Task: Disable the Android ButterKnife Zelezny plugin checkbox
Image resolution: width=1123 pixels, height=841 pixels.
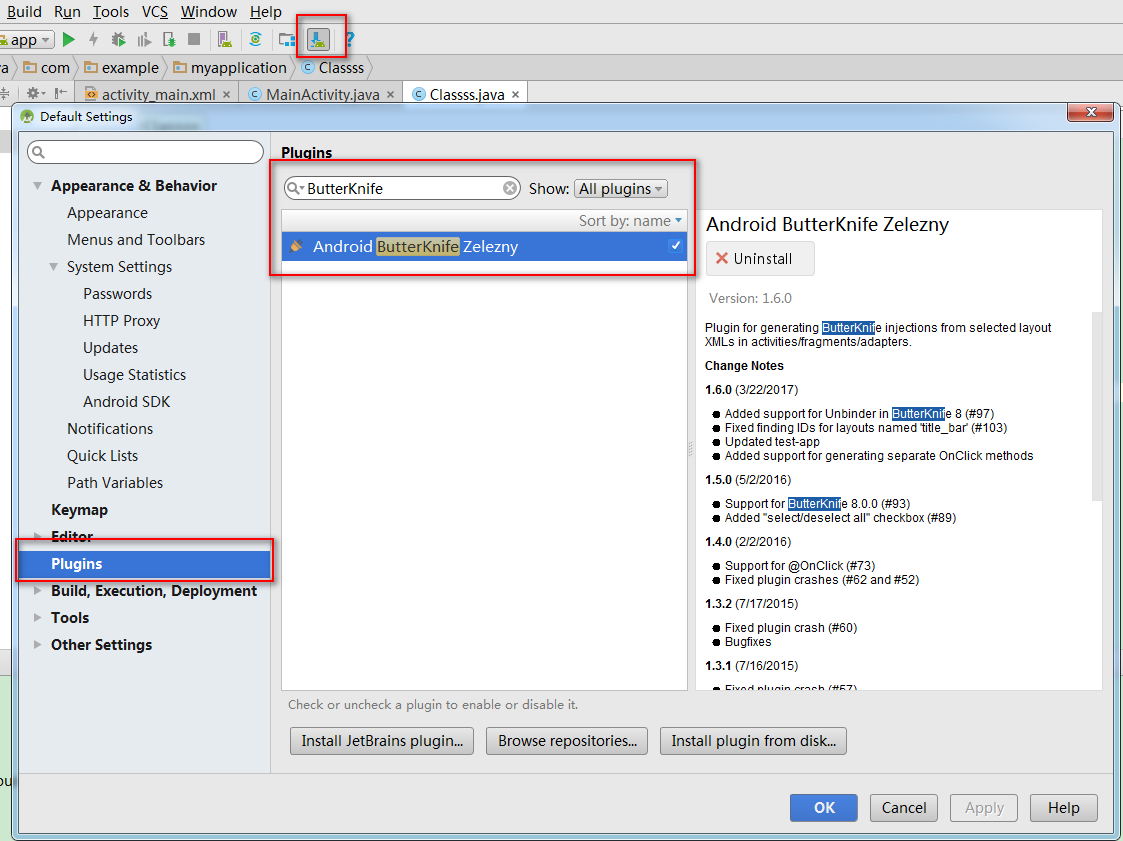Action: click(x=675, y=246)
